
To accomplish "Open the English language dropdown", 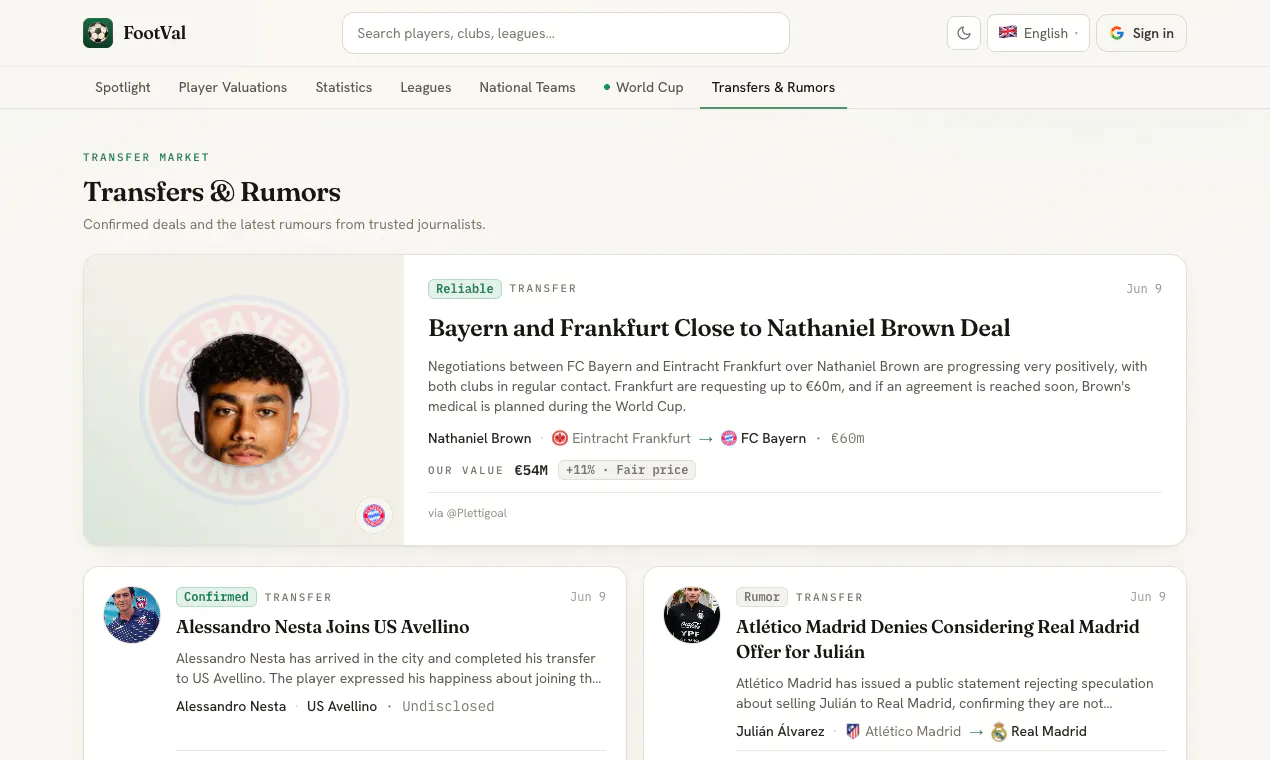I will click(1038, 33).
